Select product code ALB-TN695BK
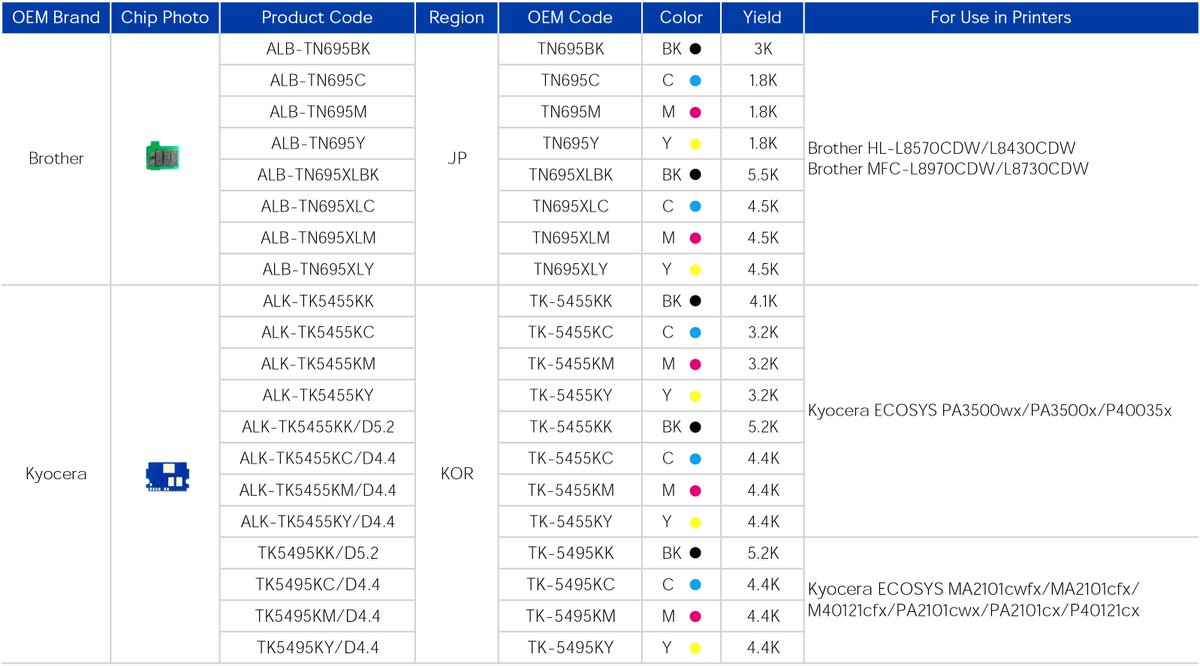Screen dimensions: 1200x666 pos(318,48)
